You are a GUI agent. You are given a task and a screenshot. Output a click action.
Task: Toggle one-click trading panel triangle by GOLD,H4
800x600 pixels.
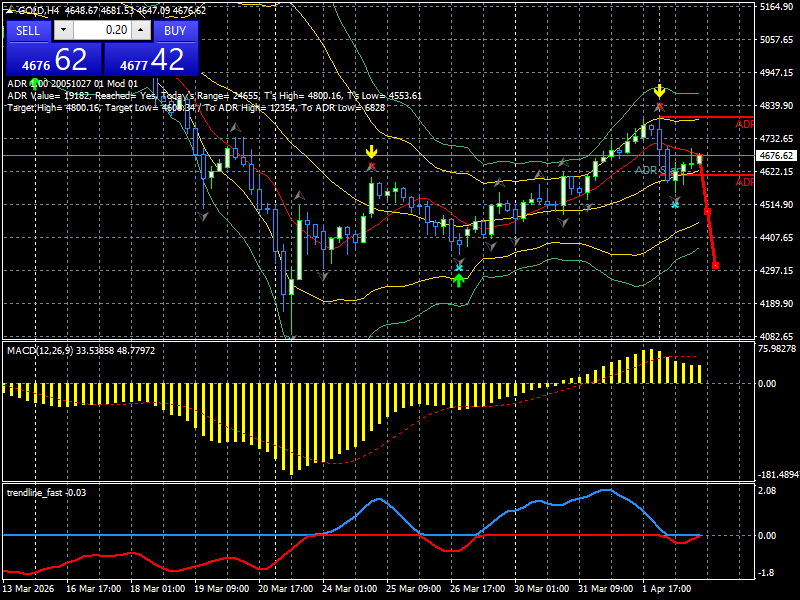coord(9,10)
